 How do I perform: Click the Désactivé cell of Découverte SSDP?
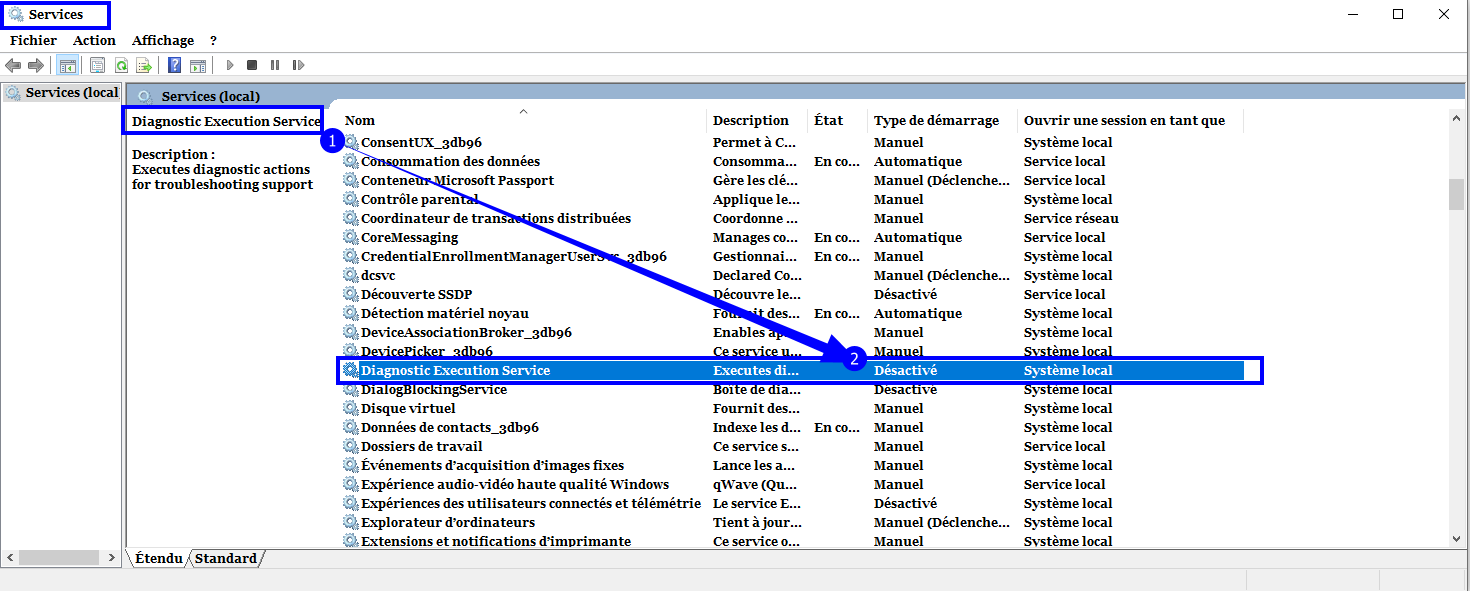[905, 294]
